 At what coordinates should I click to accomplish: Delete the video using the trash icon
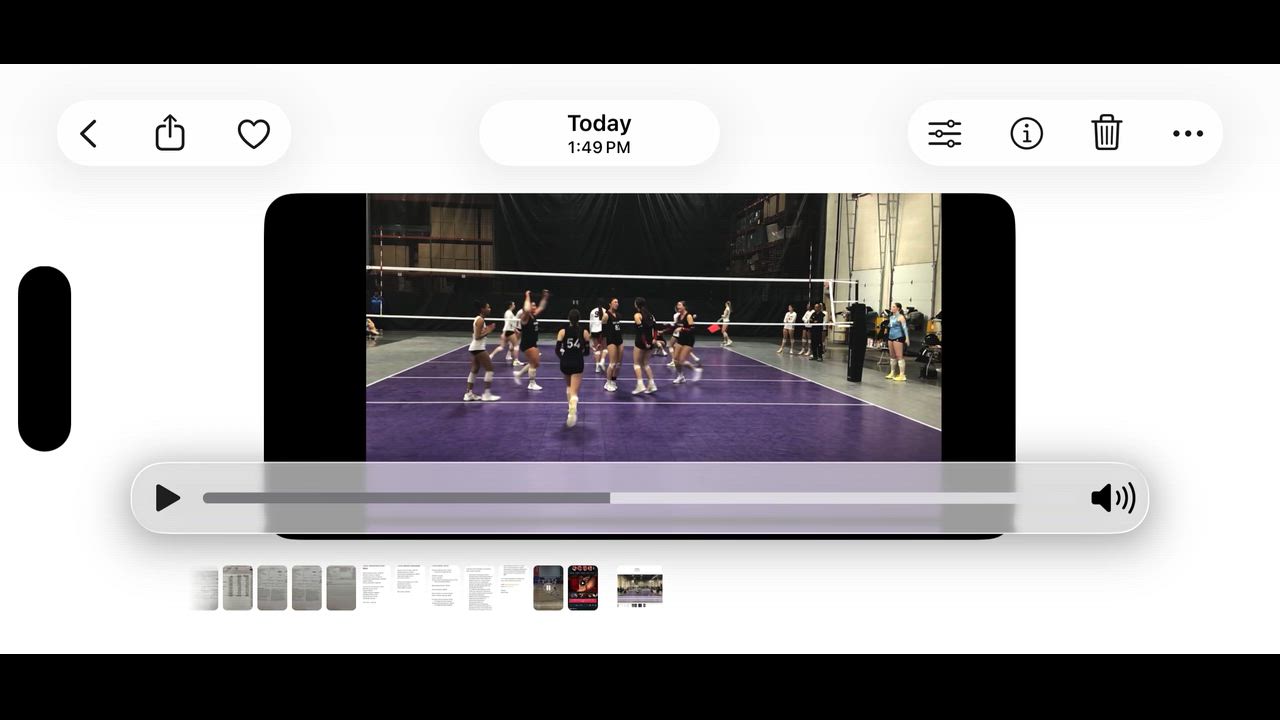pyautogui.click(x=1106, y=133)
